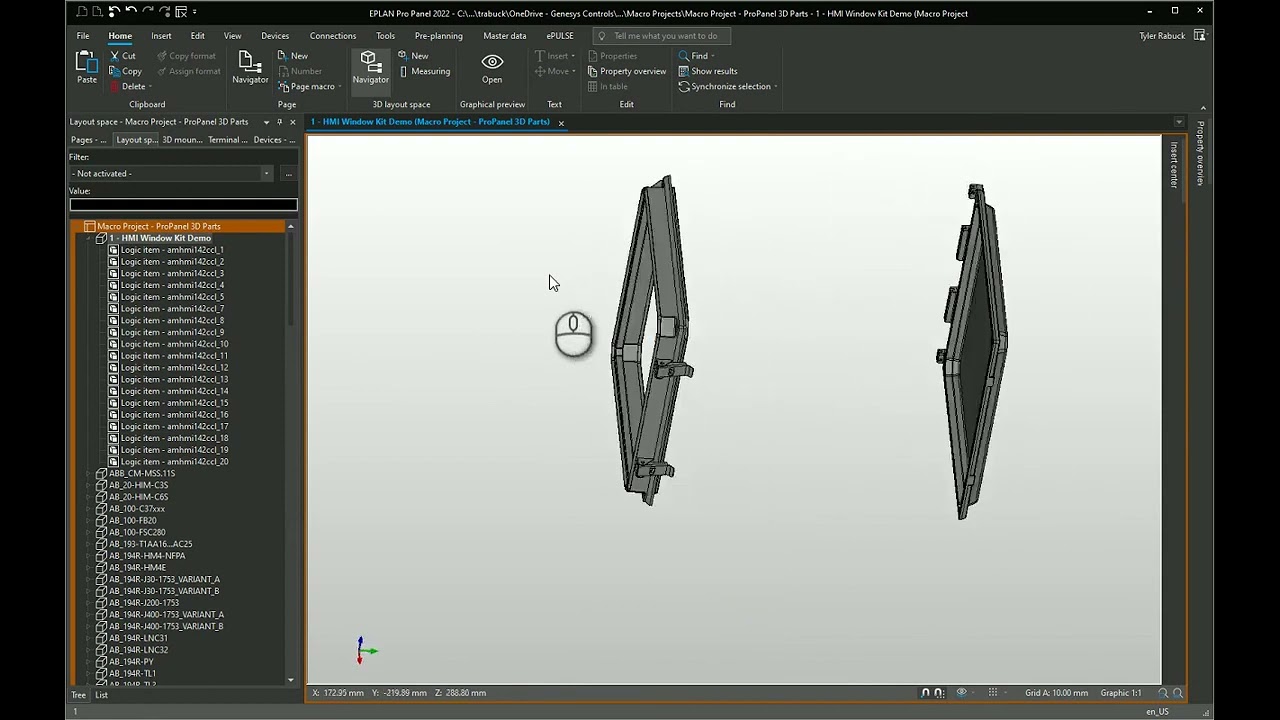The height and width of the screenshot is (720, 1280).
Task: Toggle object snap magnet in status bar
Action: [925, 693]
